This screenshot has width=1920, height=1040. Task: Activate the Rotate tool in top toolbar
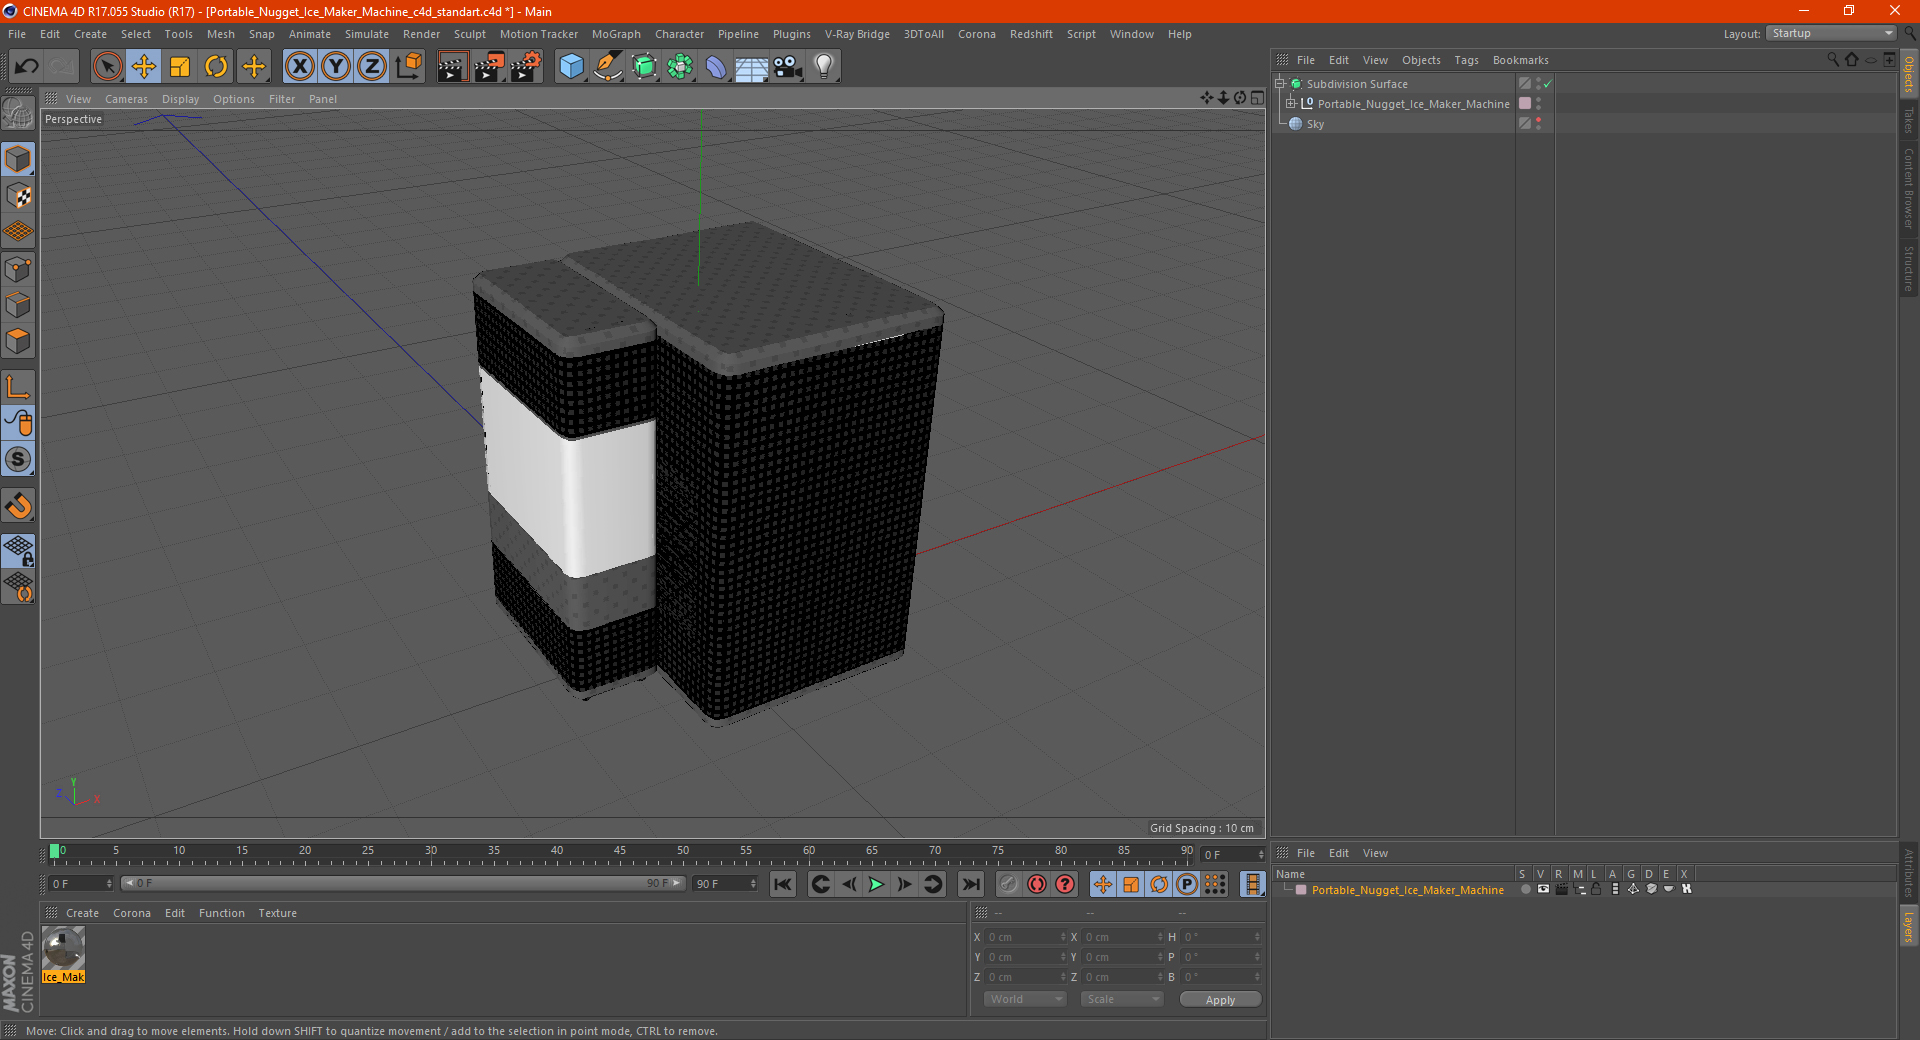(216, 67)
